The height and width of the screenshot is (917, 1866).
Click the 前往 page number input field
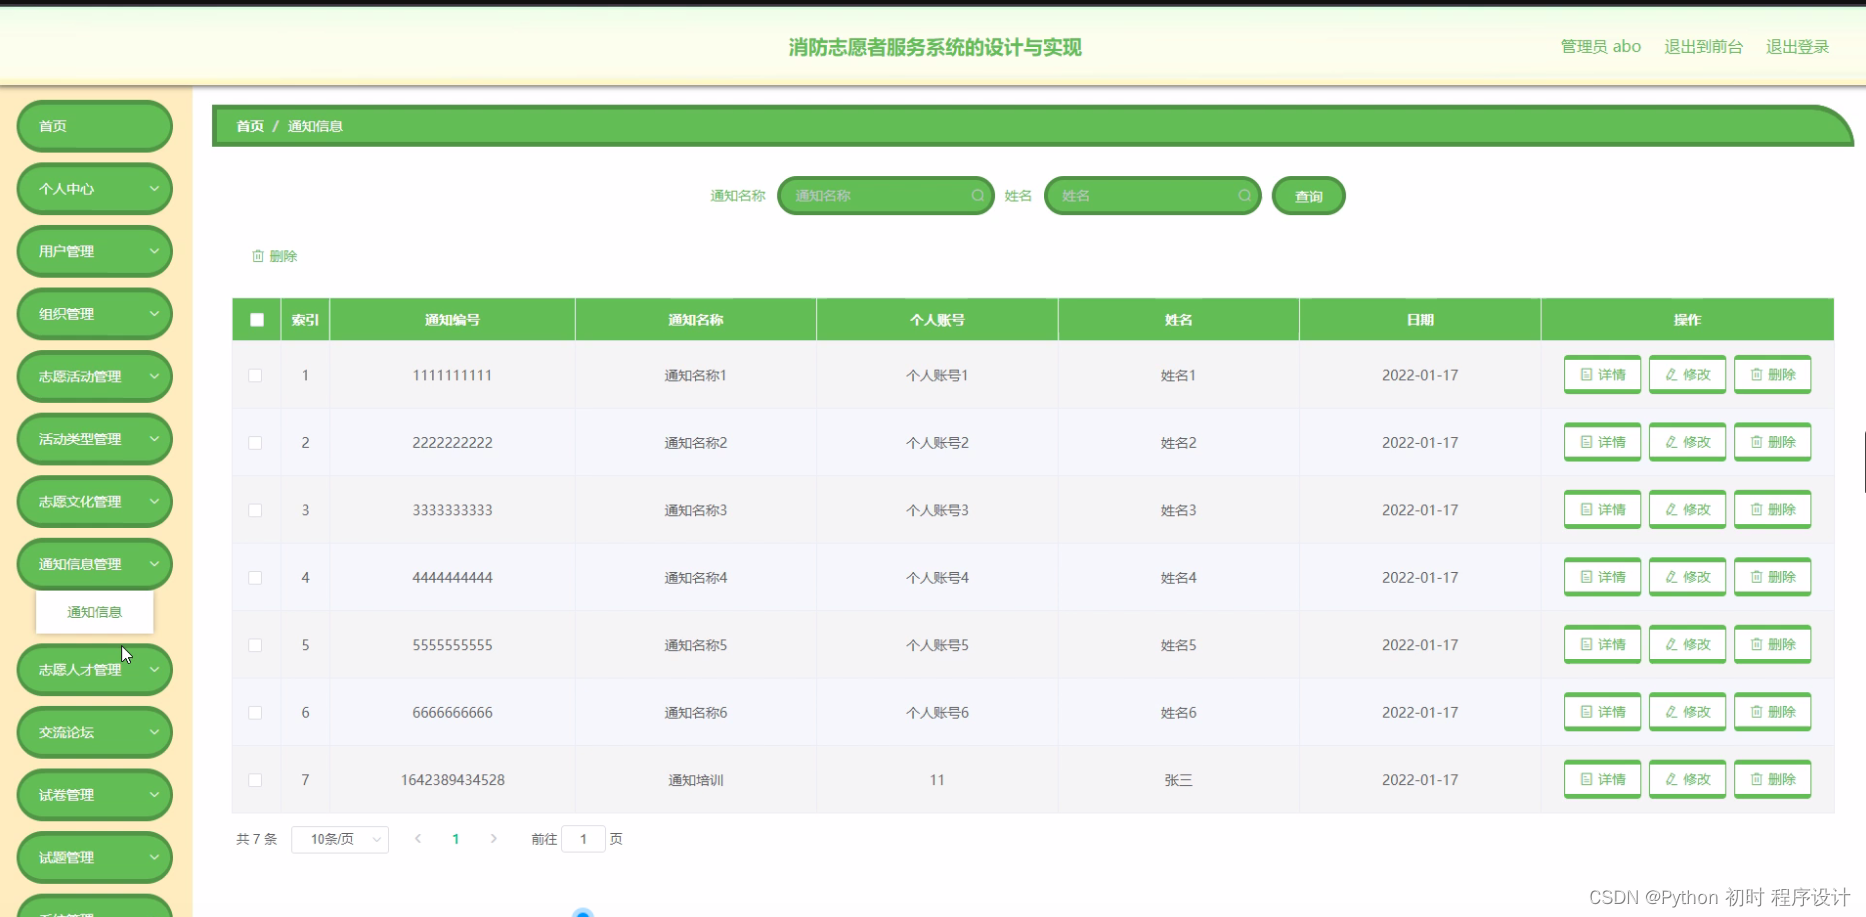[x=584, y=839]
